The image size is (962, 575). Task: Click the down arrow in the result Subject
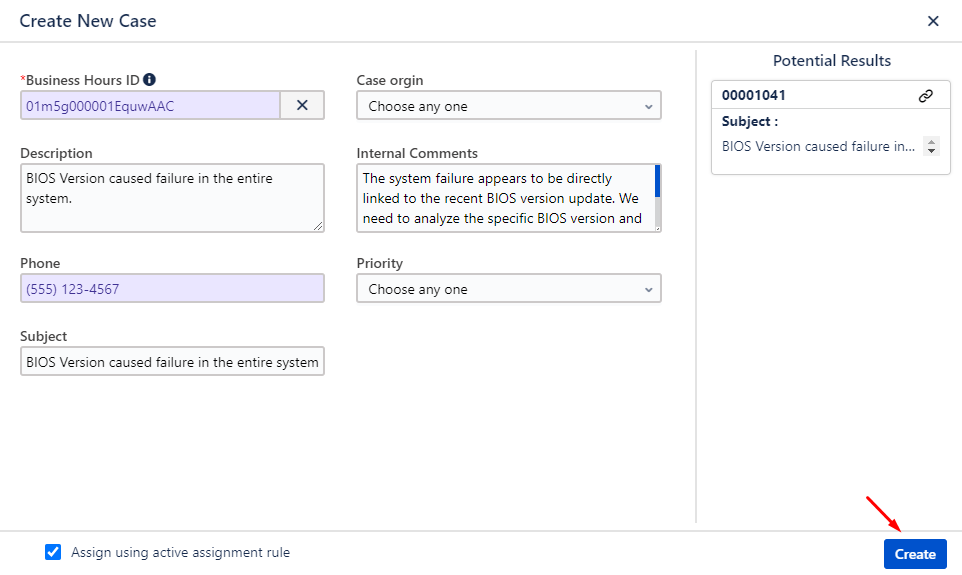pos(932,151)
